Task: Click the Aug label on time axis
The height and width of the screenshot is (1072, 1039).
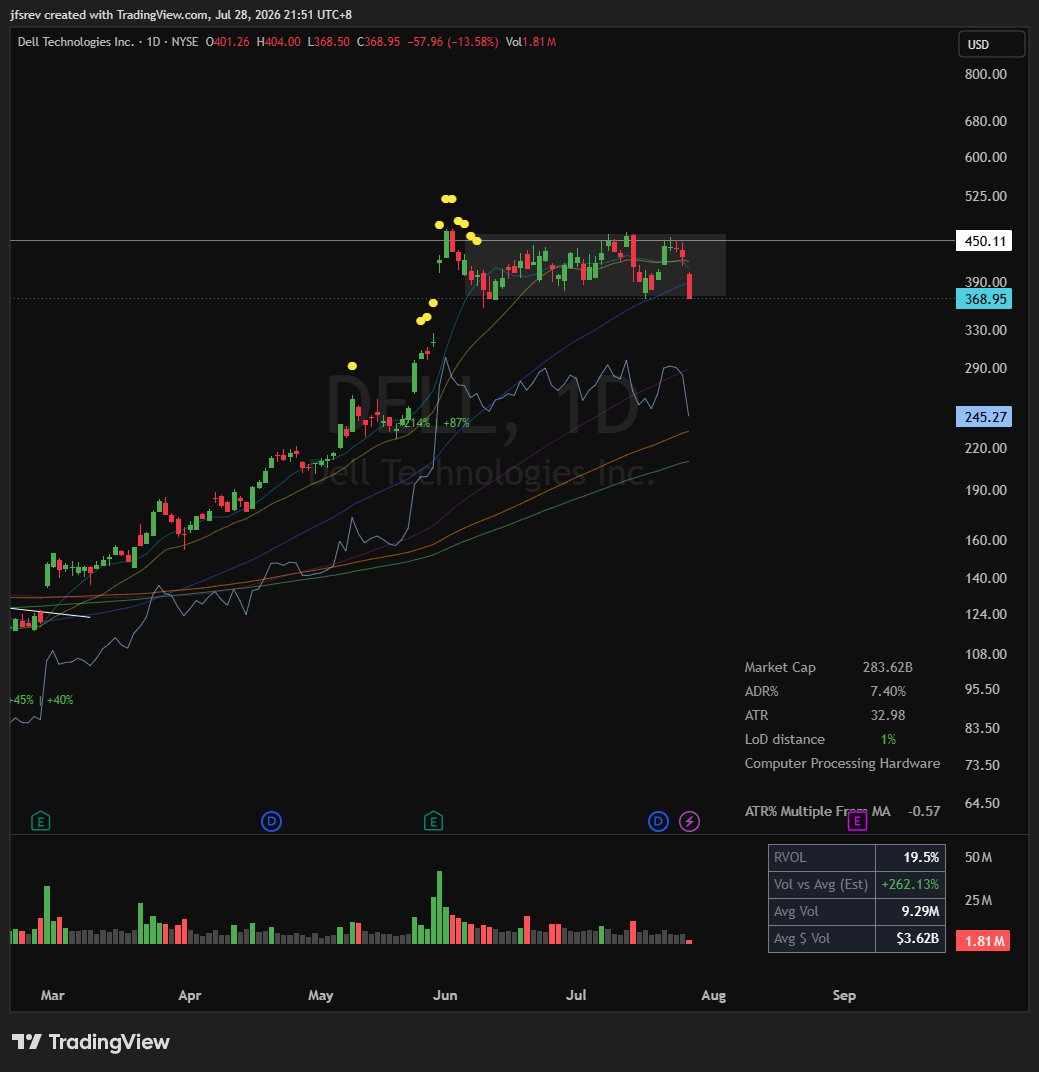Action: click(714, 995)
